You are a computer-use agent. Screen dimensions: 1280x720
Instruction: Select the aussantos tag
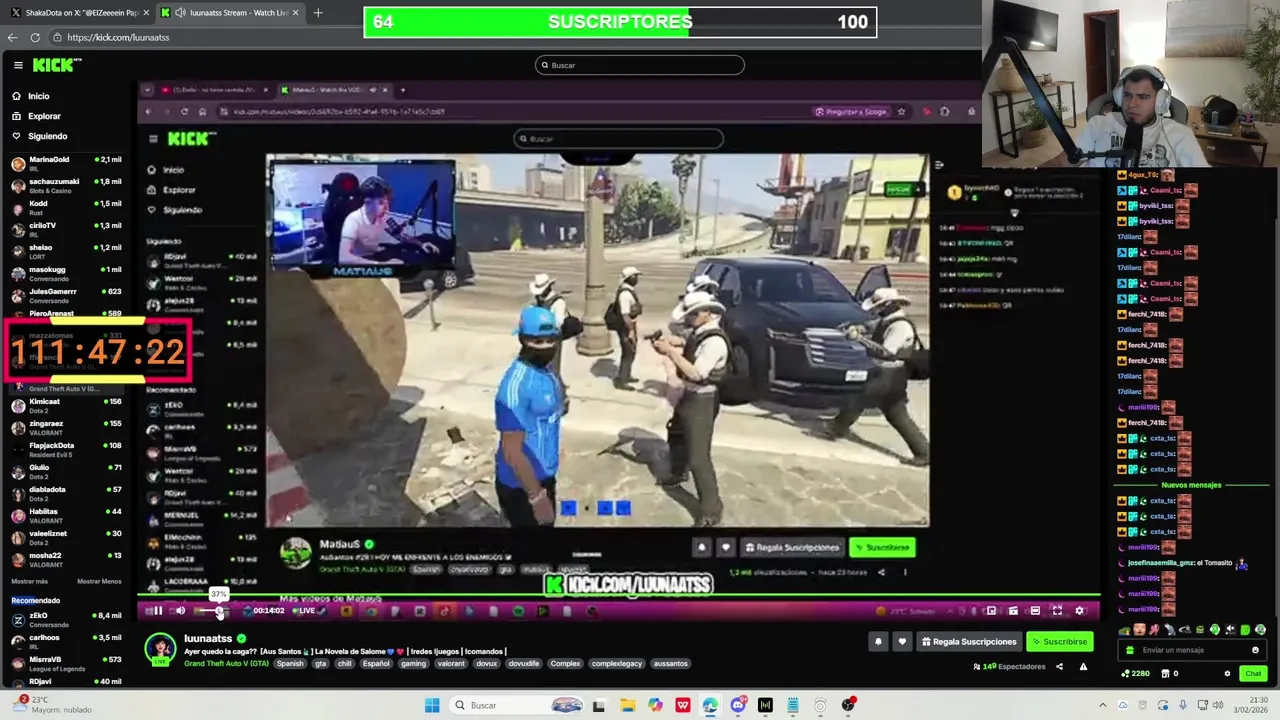pyautogui.click(x=670, y=663)
